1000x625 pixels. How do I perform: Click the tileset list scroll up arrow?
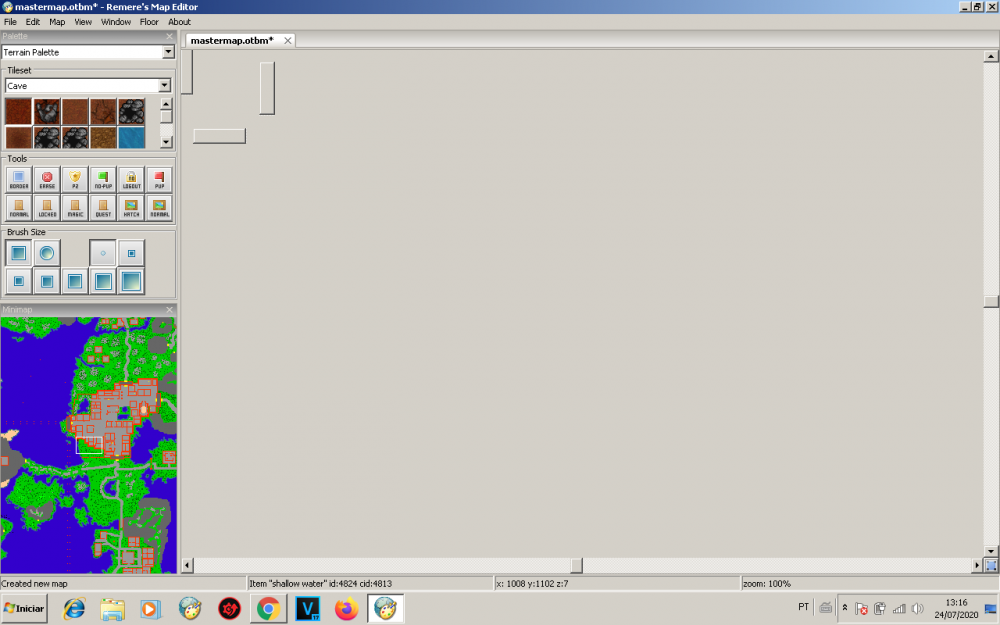click(166, 103)
